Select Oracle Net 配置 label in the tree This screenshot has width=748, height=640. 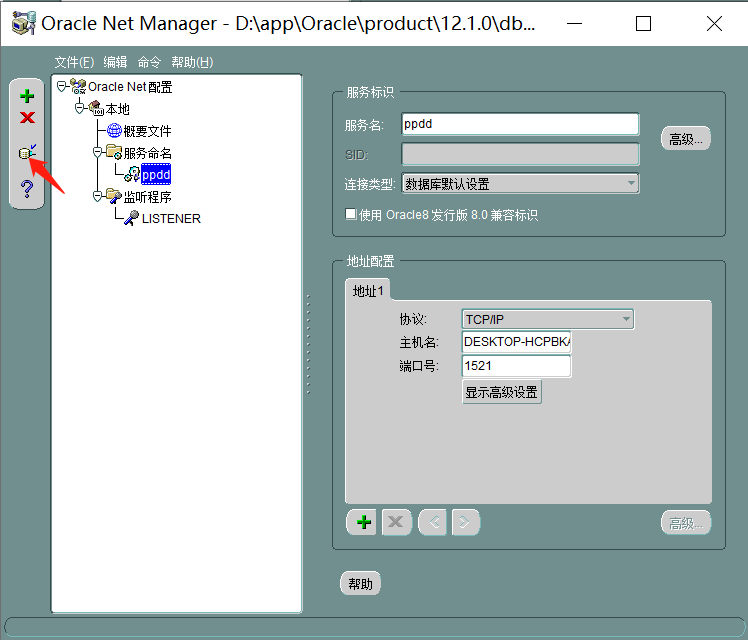[x=130, y=87]
